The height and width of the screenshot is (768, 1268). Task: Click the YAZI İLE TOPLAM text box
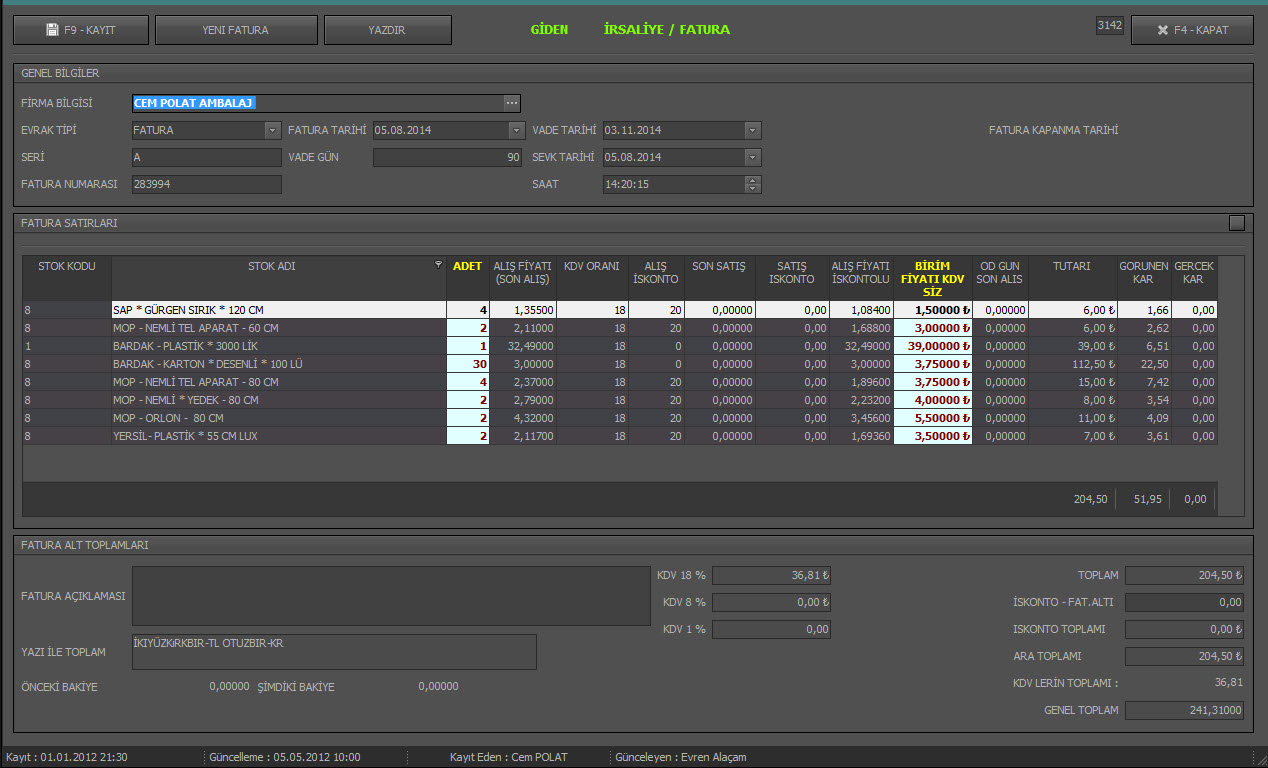(334, 651)
